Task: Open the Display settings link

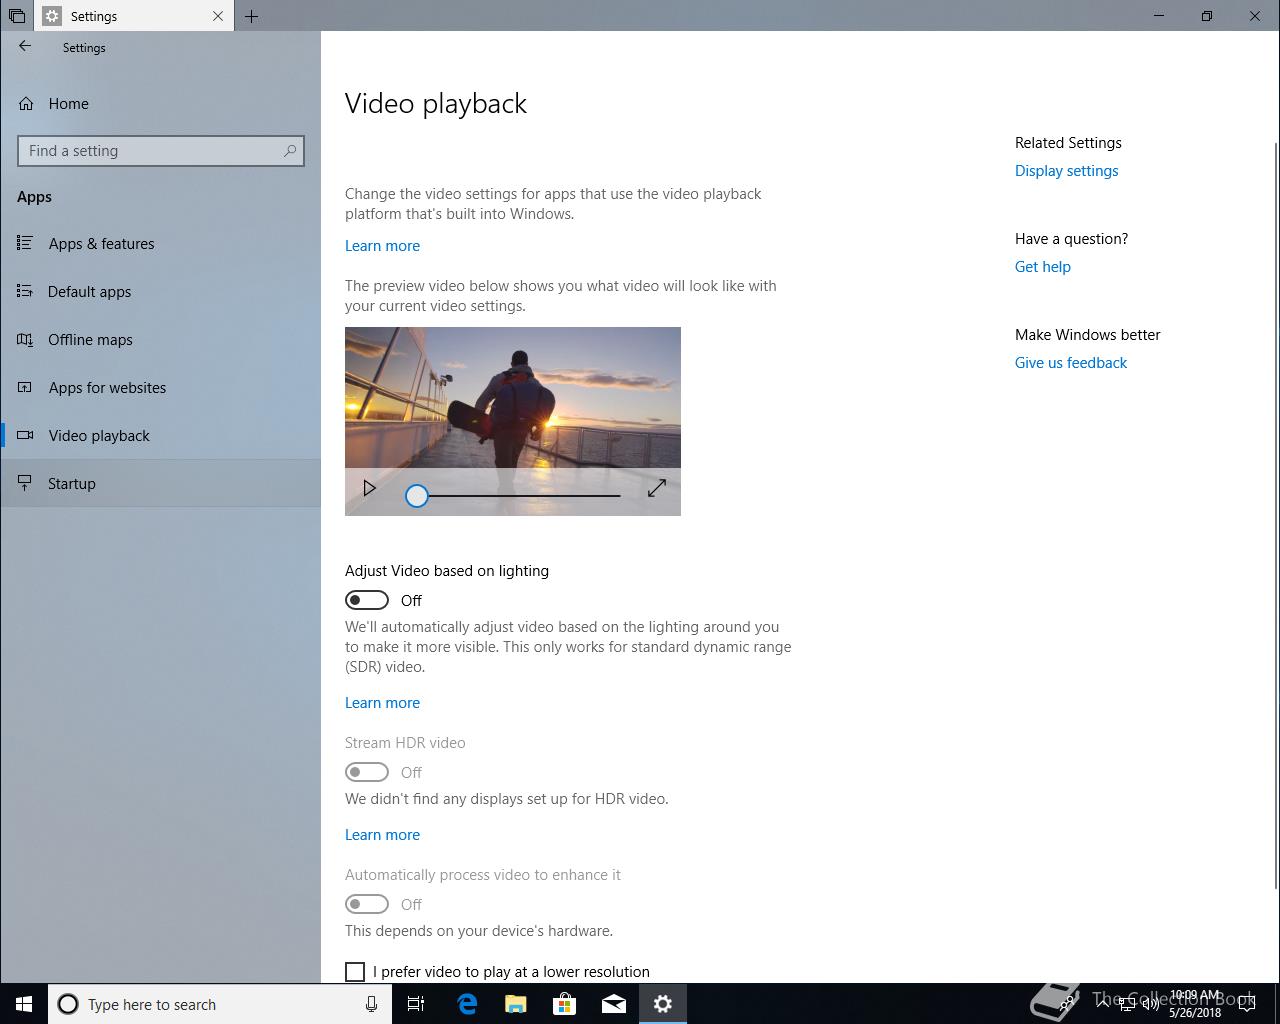Action: (1066, 171)
